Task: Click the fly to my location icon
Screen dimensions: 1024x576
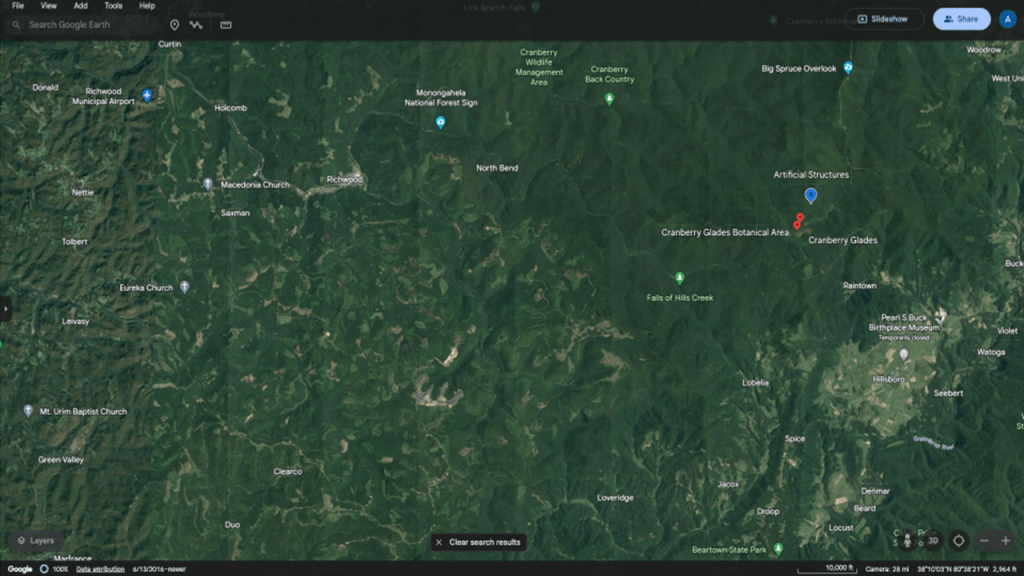Action: (958, 540)
